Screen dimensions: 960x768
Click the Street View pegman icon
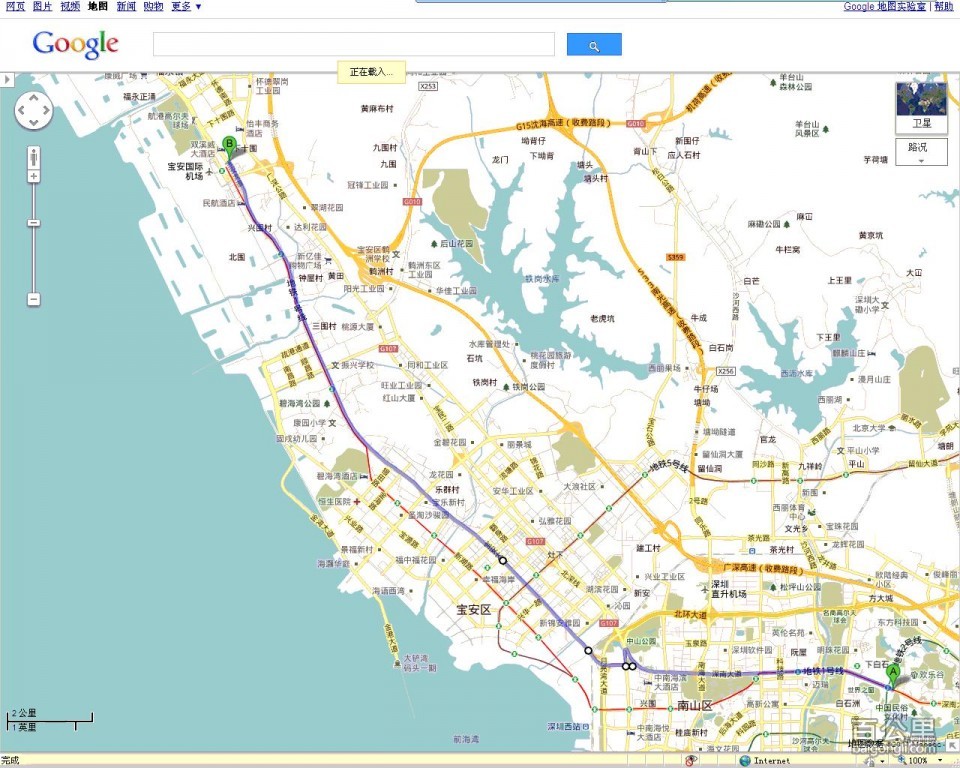click(x=34, y=157)
